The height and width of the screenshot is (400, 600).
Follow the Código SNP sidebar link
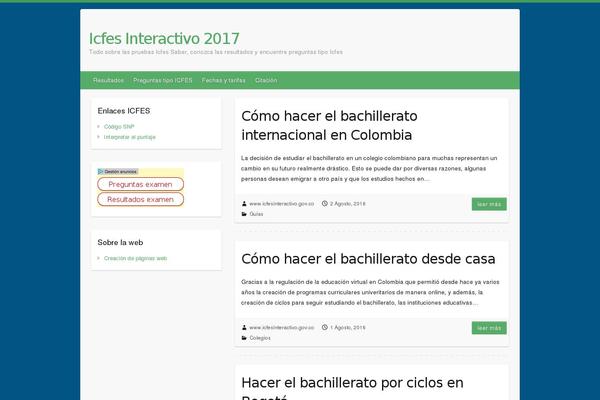119,127
